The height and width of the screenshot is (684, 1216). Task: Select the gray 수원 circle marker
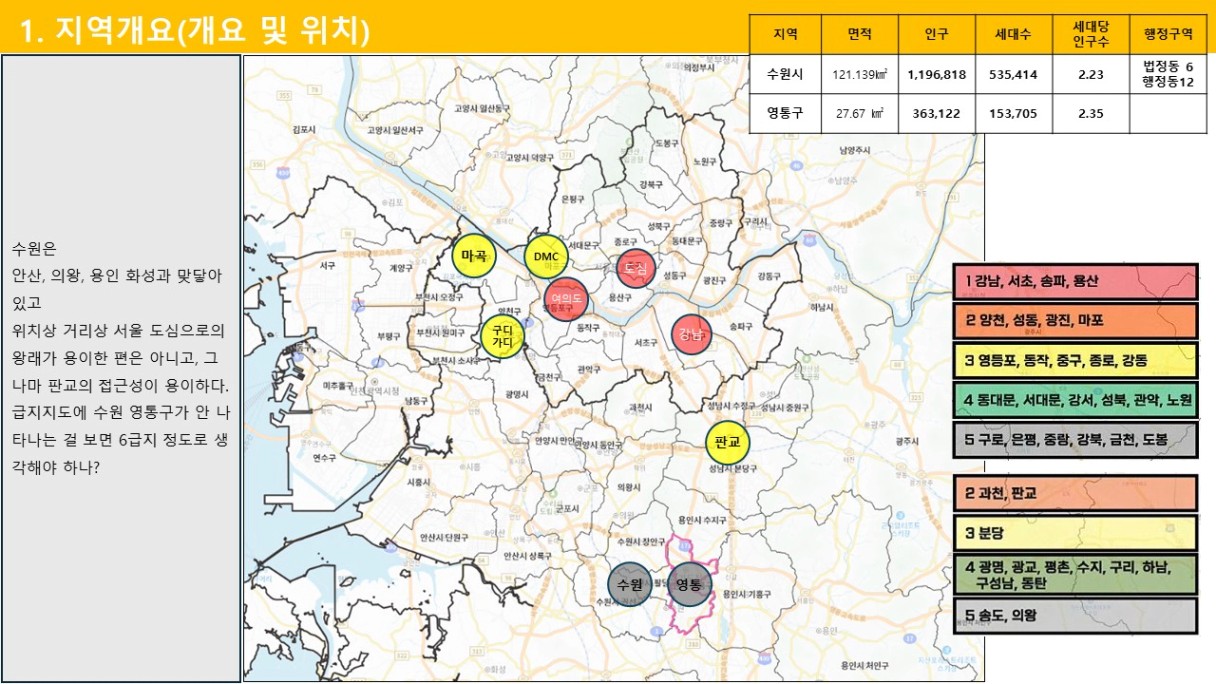point(631,584)
